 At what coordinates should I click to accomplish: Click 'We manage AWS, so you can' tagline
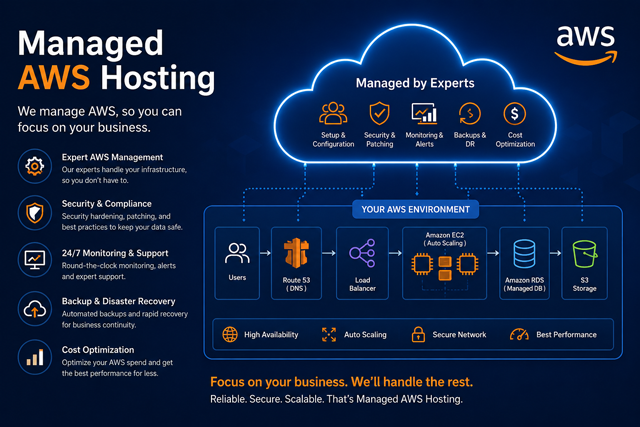pos(100,111)
